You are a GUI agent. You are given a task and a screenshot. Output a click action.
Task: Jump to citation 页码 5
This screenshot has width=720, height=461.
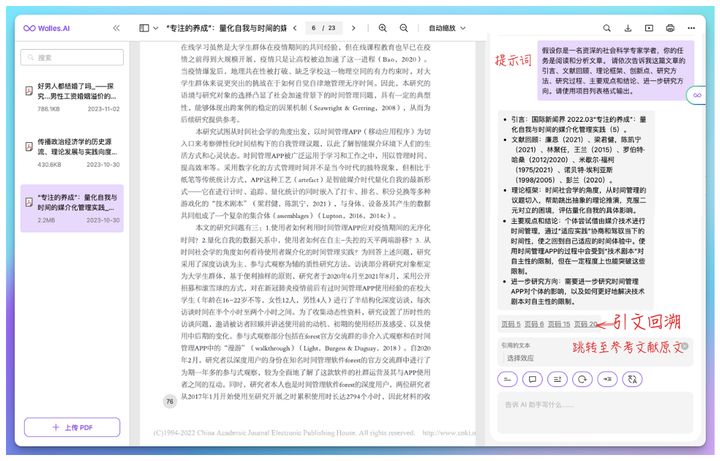511,324
